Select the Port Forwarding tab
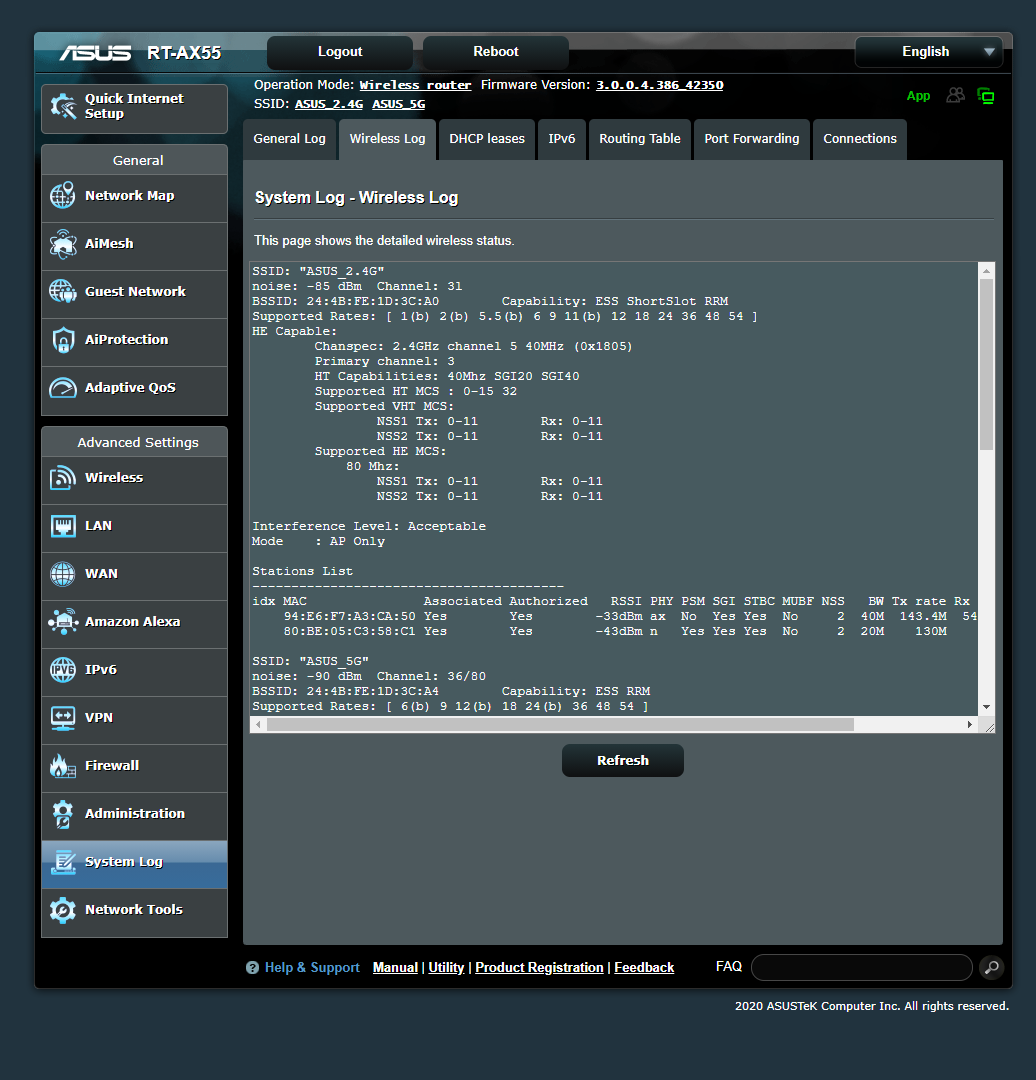 pos(751,139)
